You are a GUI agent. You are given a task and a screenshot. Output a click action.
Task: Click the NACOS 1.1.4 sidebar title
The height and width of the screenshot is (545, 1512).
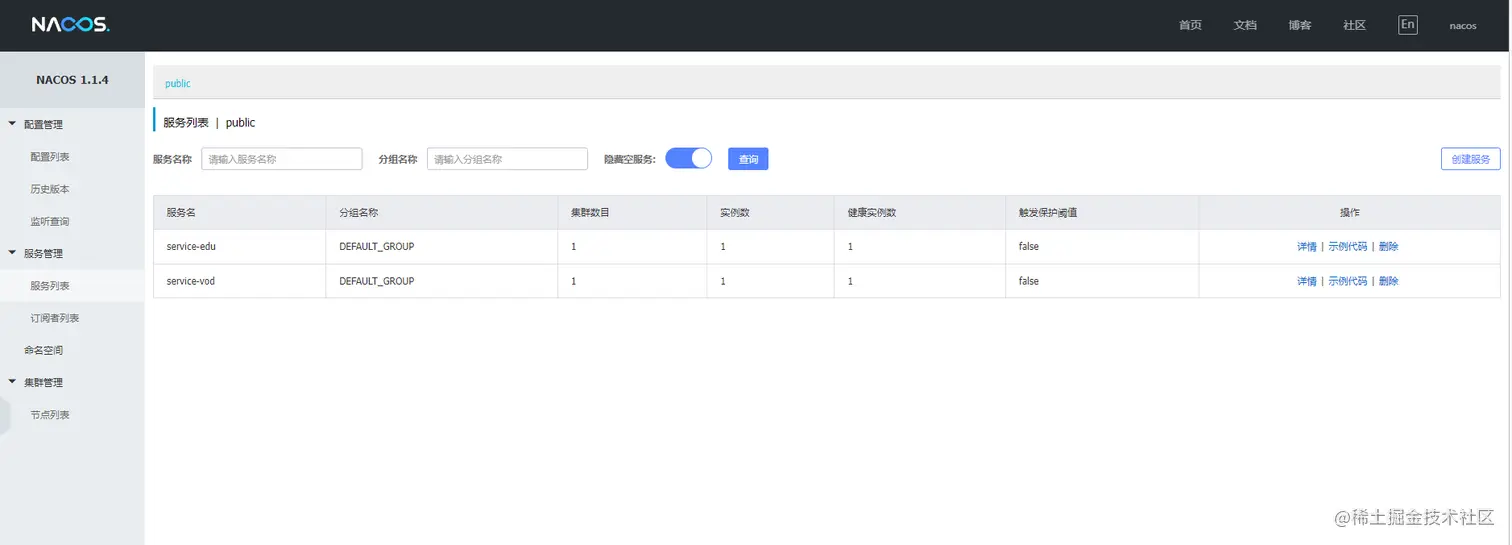point(72,80)
